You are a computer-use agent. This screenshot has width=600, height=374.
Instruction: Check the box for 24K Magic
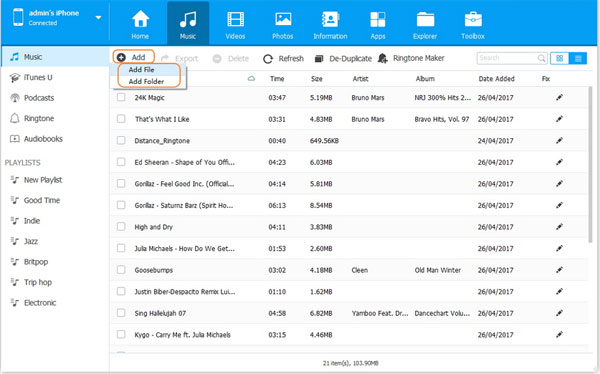point(121,97)
